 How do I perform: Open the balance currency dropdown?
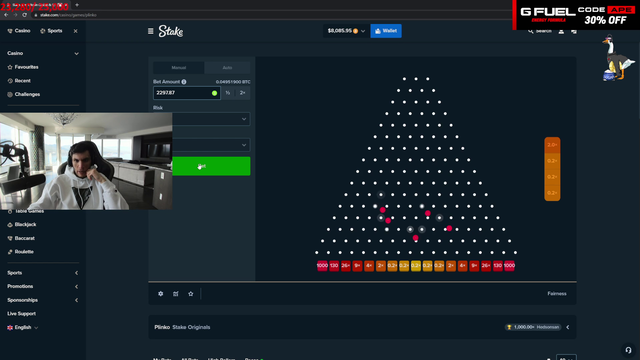pos(346,31)
